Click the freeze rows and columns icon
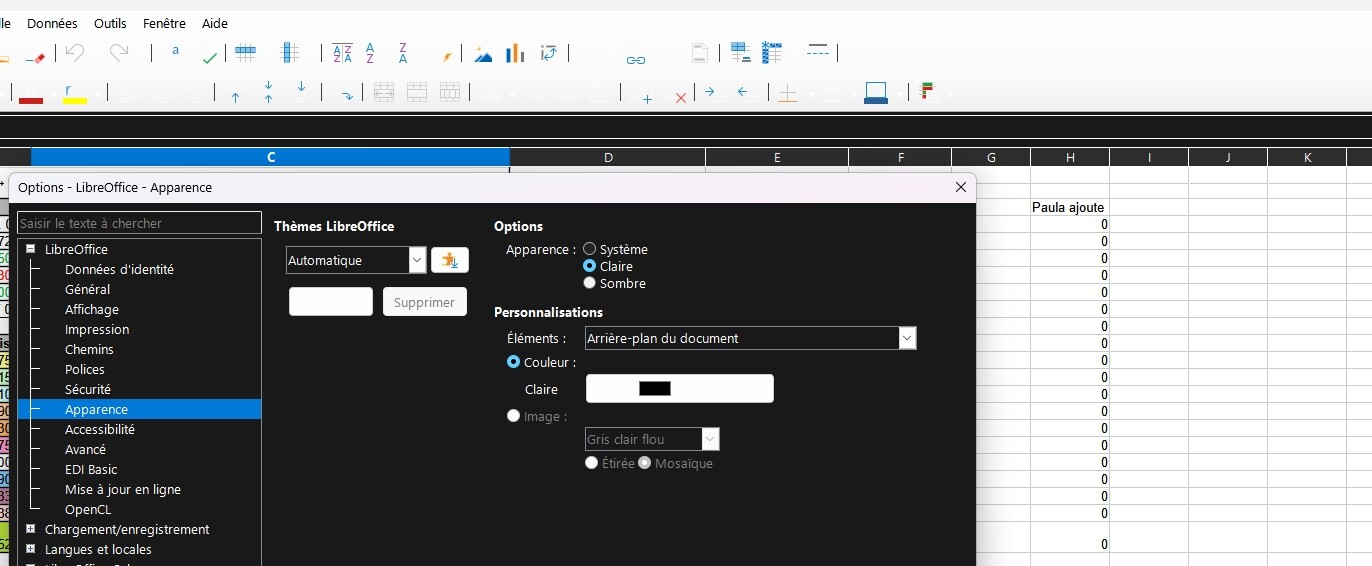The height and width of the screenshot is (566, 1372). point(771,53)
